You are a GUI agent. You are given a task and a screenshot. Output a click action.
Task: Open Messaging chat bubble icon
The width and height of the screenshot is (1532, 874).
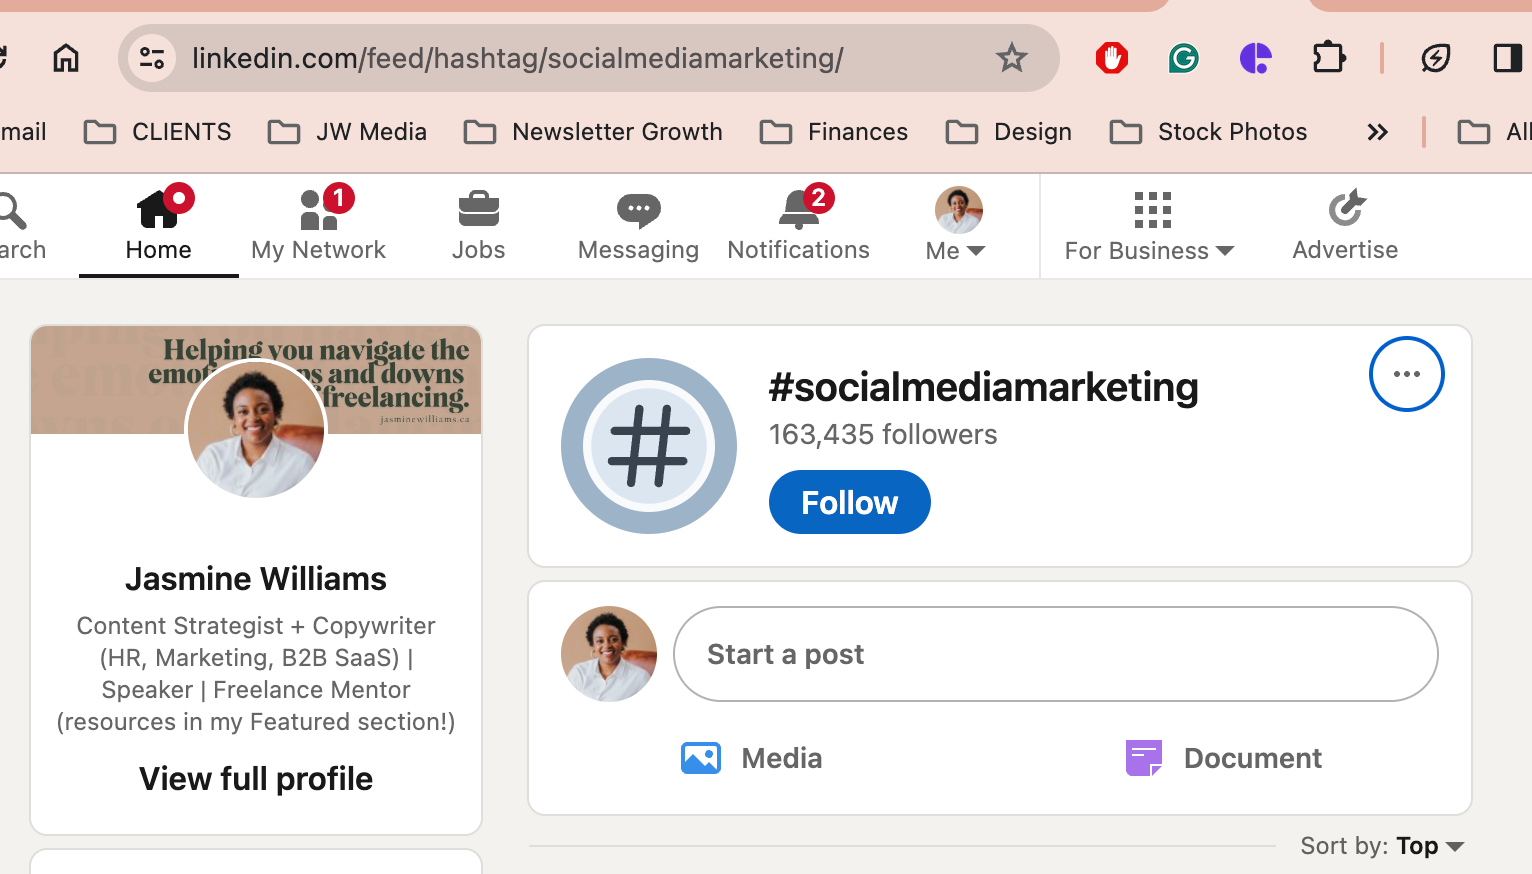(x=638, y=210)
